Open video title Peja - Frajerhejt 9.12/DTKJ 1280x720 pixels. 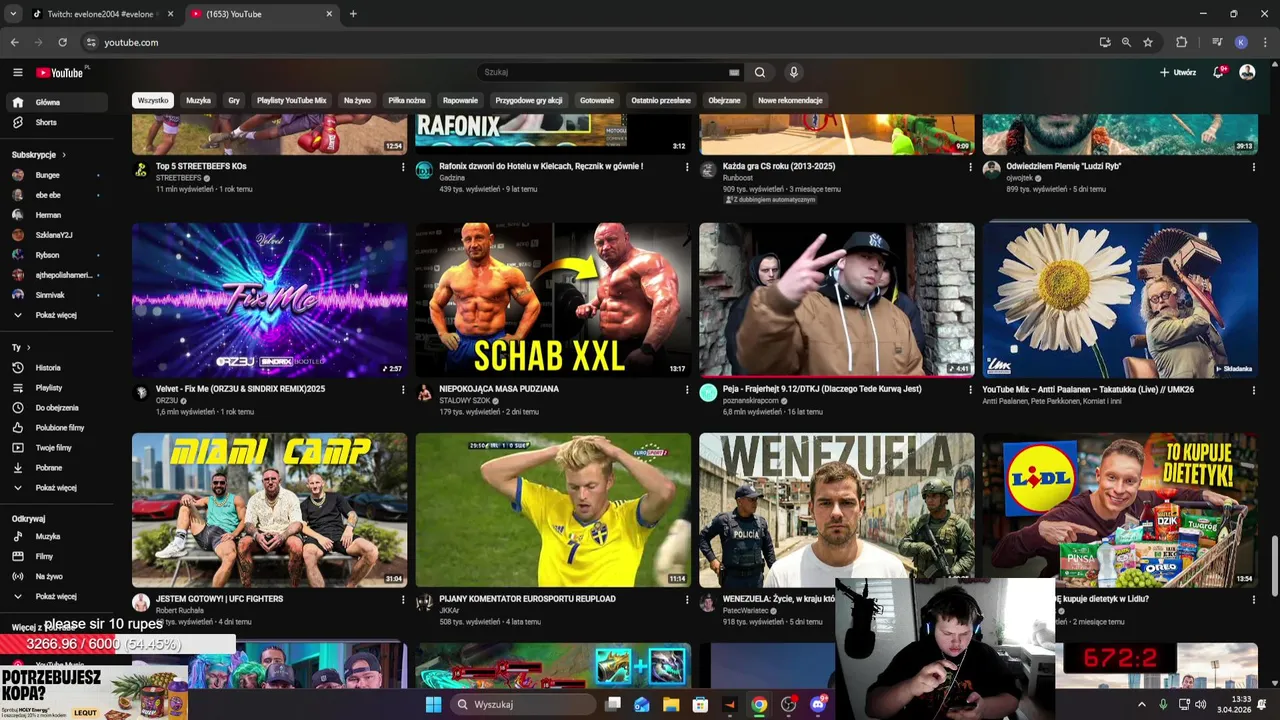pos(822,389)
